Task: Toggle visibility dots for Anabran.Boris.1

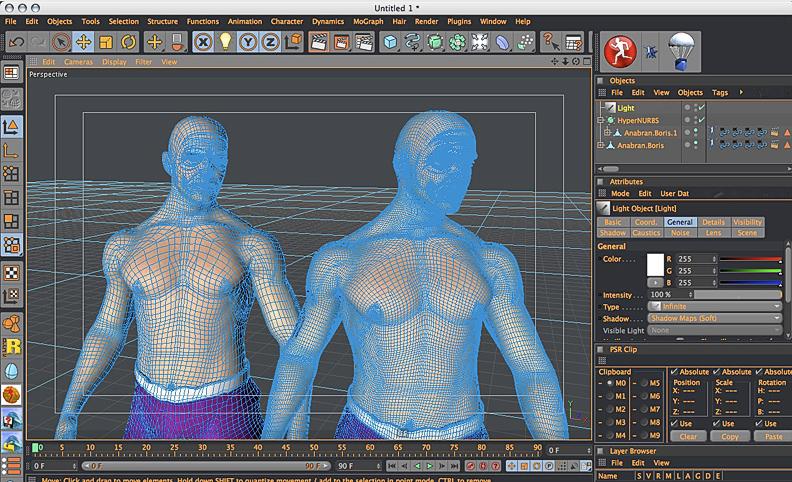Action: 696,133
